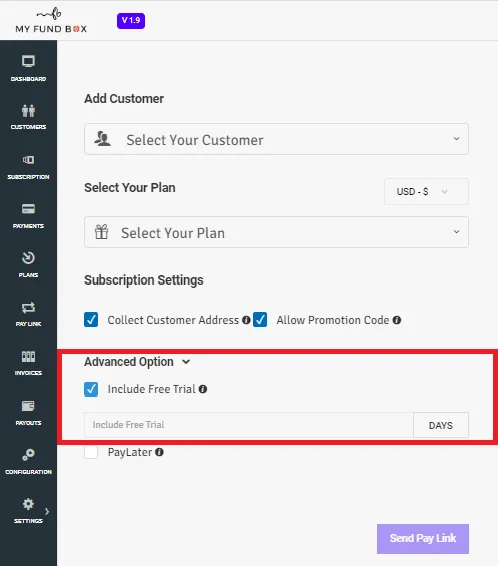Open the Select Your Plan dropdown
The width and height of the screenshot is (498, 566).
tap(276, 232)
